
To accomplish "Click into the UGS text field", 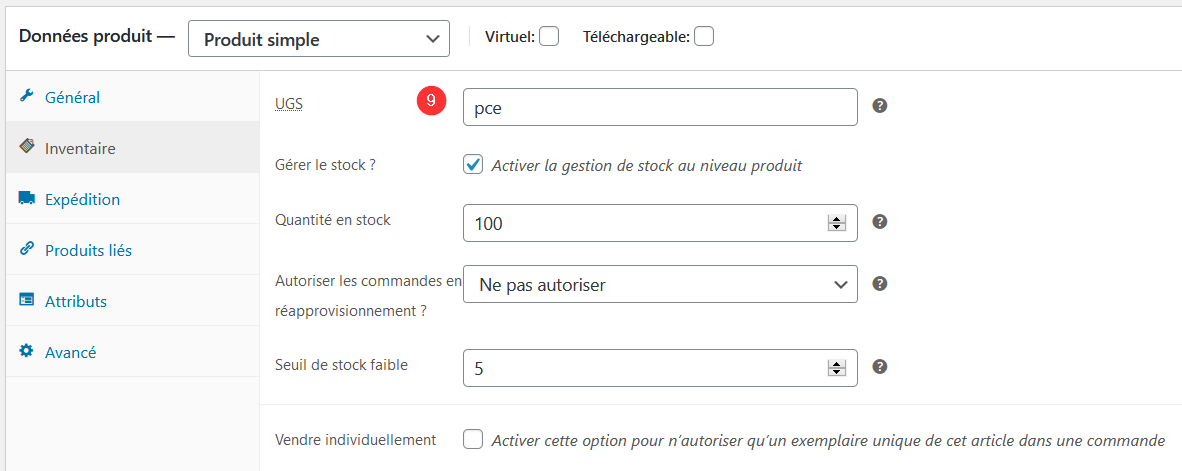I will [x=660, y=107].
